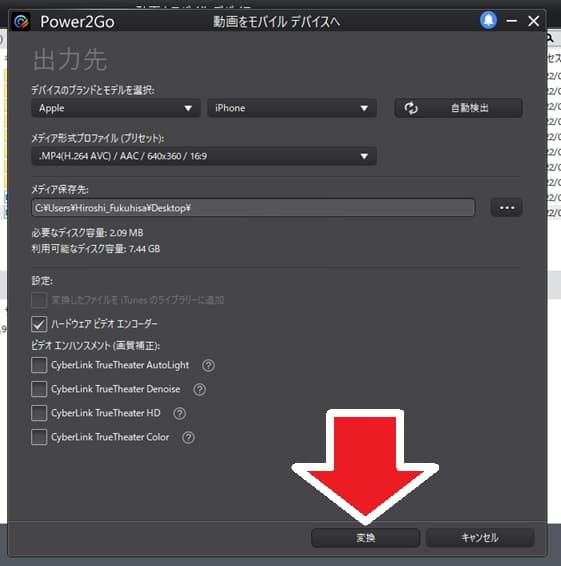Click the media save path field
This screenshot has width=561, height=566.
pyautogui.click(x=253, y=208)
